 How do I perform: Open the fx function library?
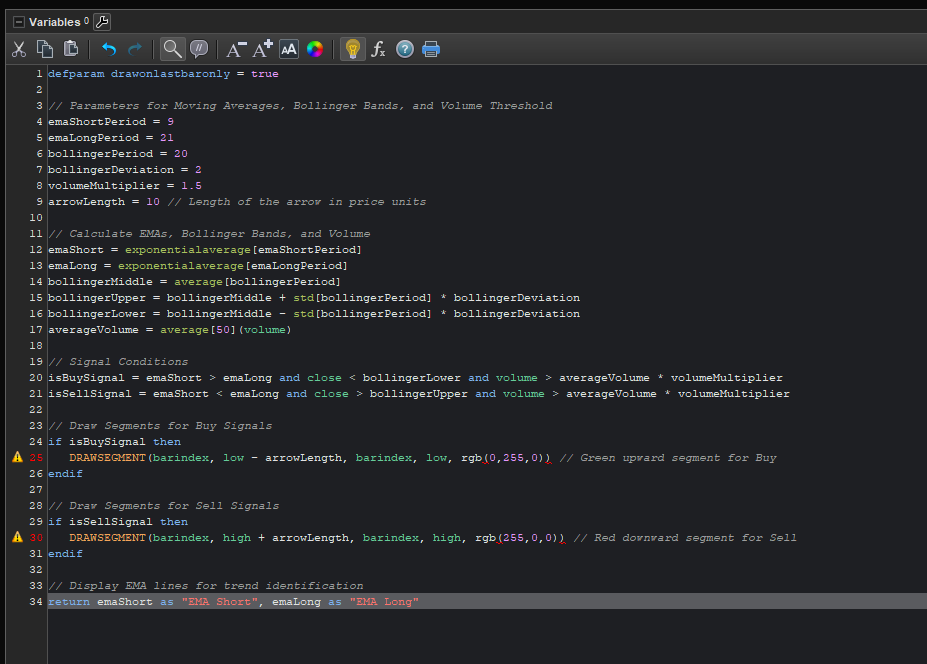pos(379,49)
